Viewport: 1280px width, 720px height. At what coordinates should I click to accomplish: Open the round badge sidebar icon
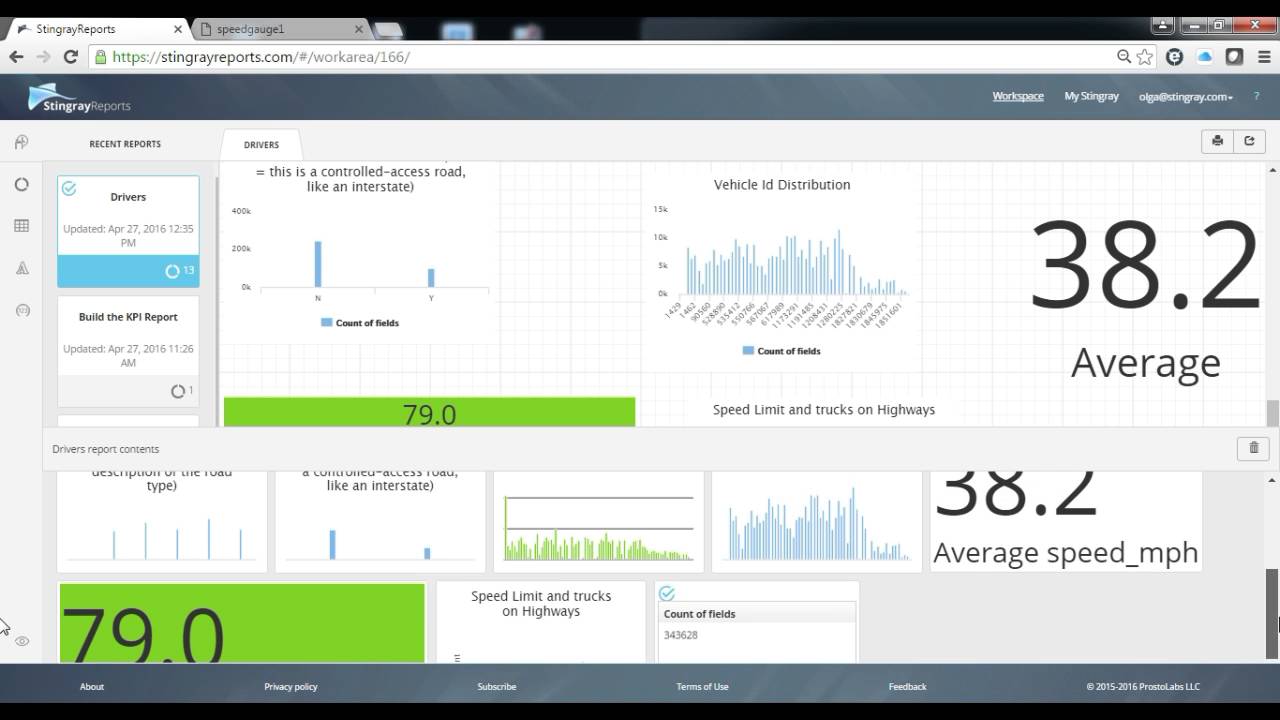(x=21, y=310)
